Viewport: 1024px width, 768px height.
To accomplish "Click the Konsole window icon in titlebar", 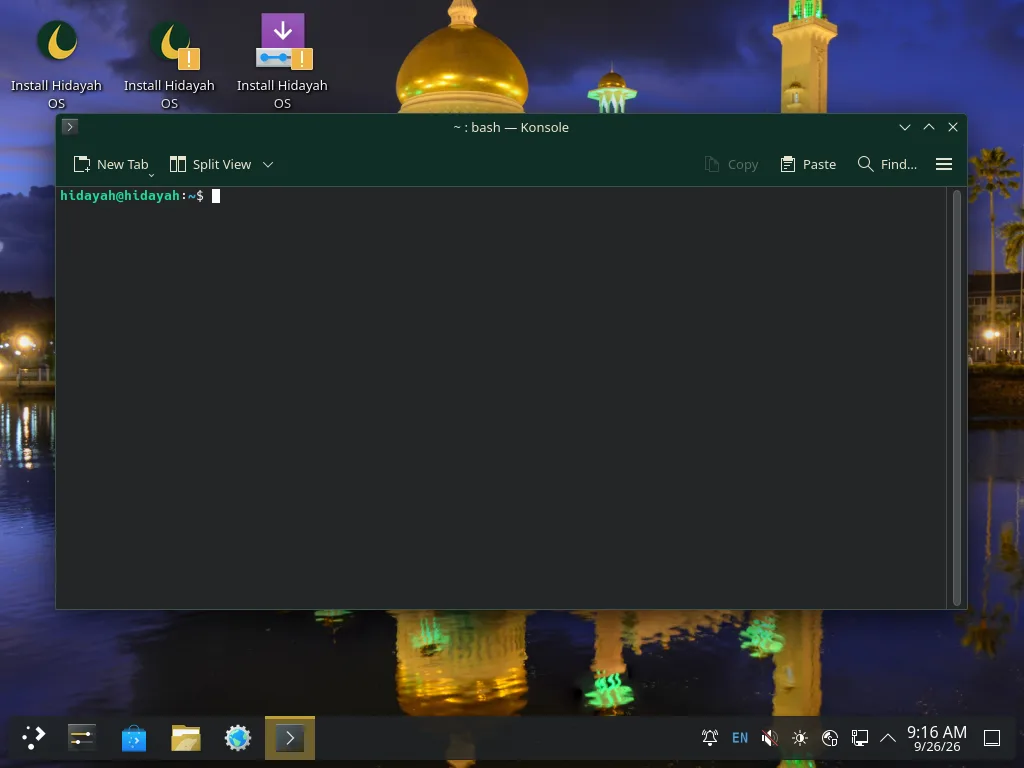I will tap(70, 127).
